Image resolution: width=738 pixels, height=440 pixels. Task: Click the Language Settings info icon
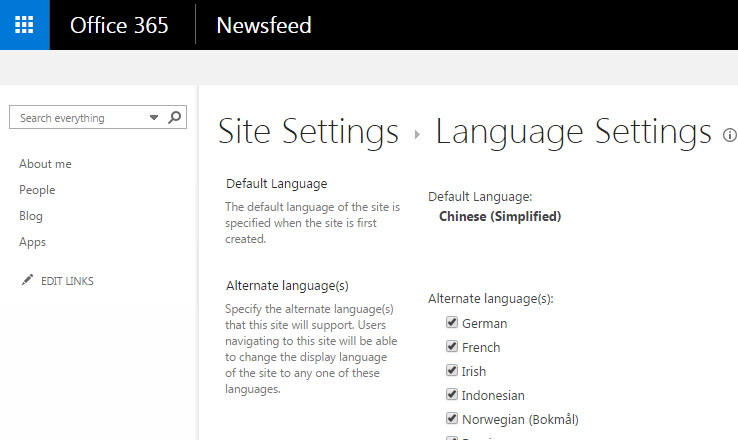730,136
